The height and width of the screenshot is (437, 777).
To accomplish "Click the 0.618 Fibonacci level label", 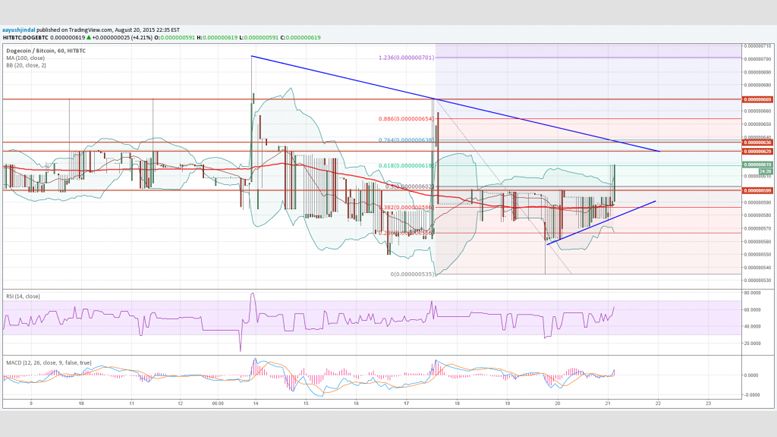I will [406, 166].
